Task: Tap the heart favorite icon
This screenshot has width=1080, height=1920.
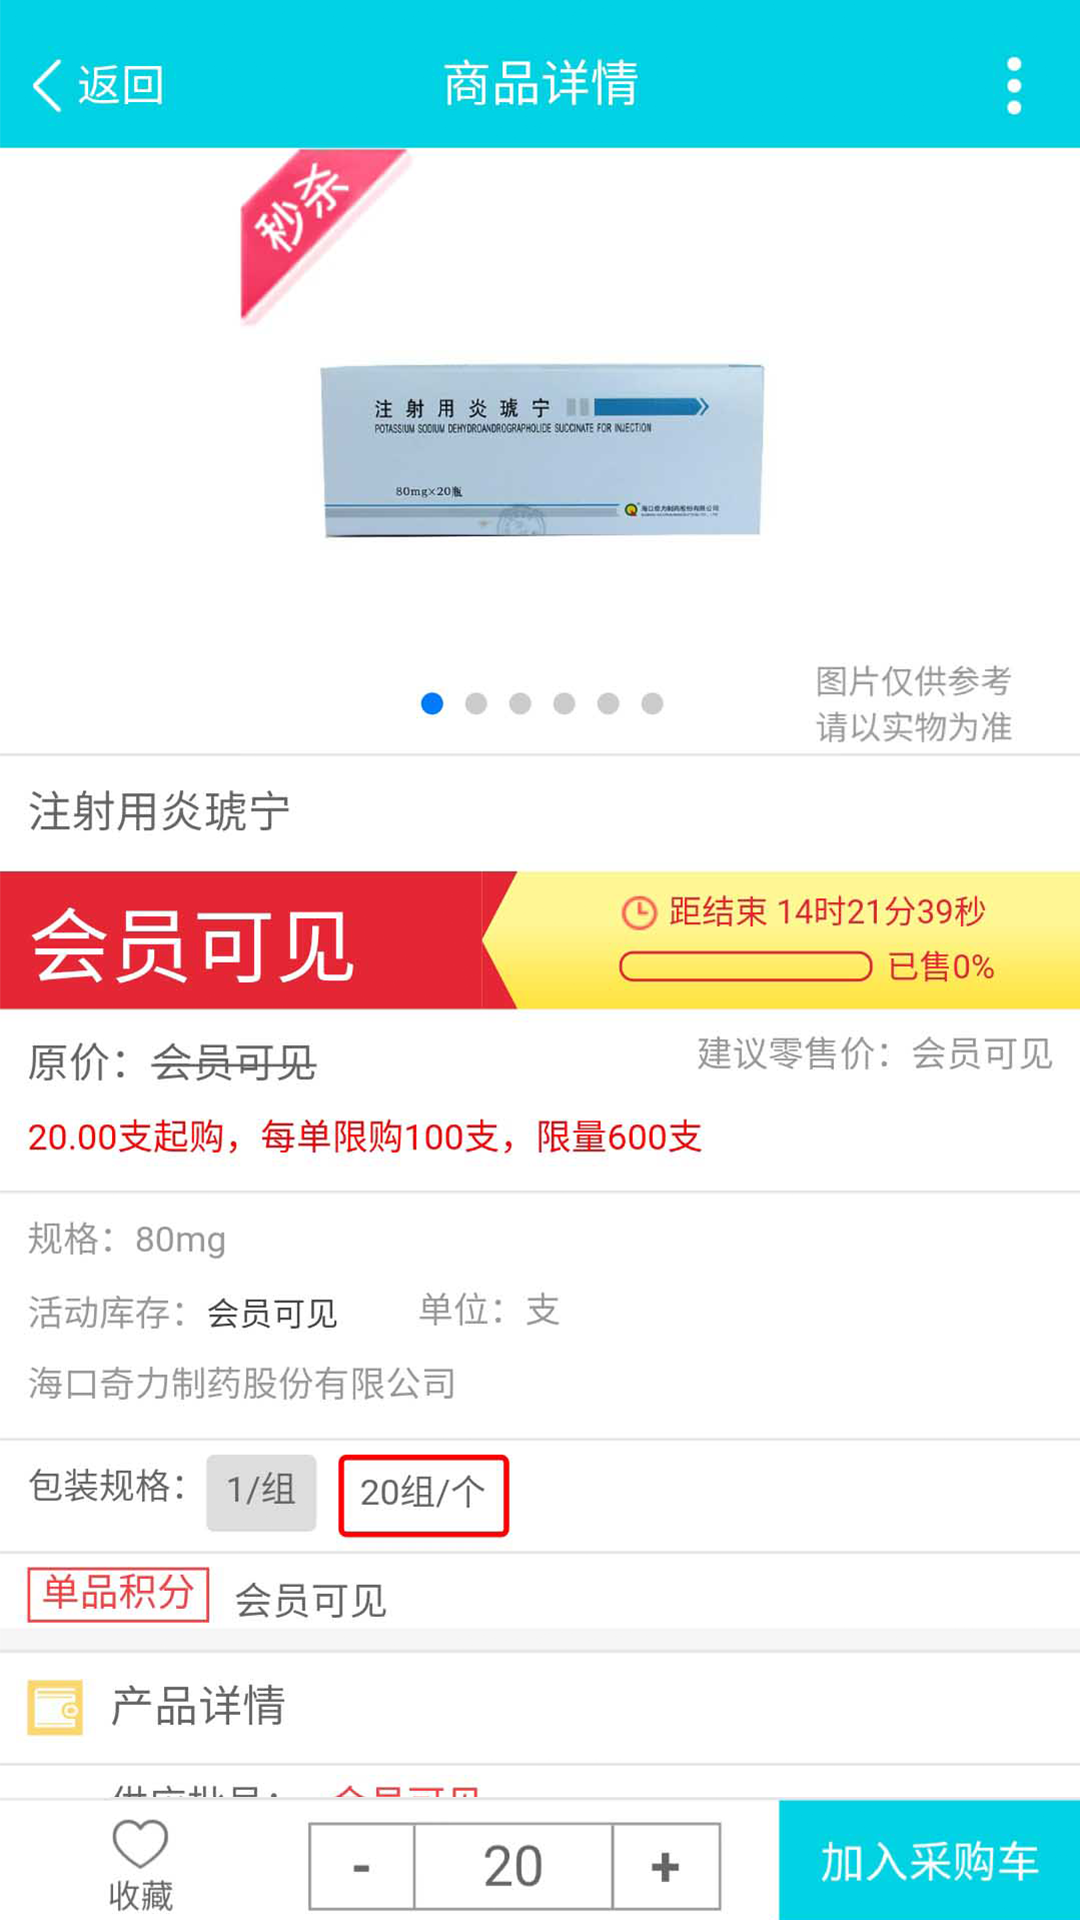Action: pos(140,1842)
